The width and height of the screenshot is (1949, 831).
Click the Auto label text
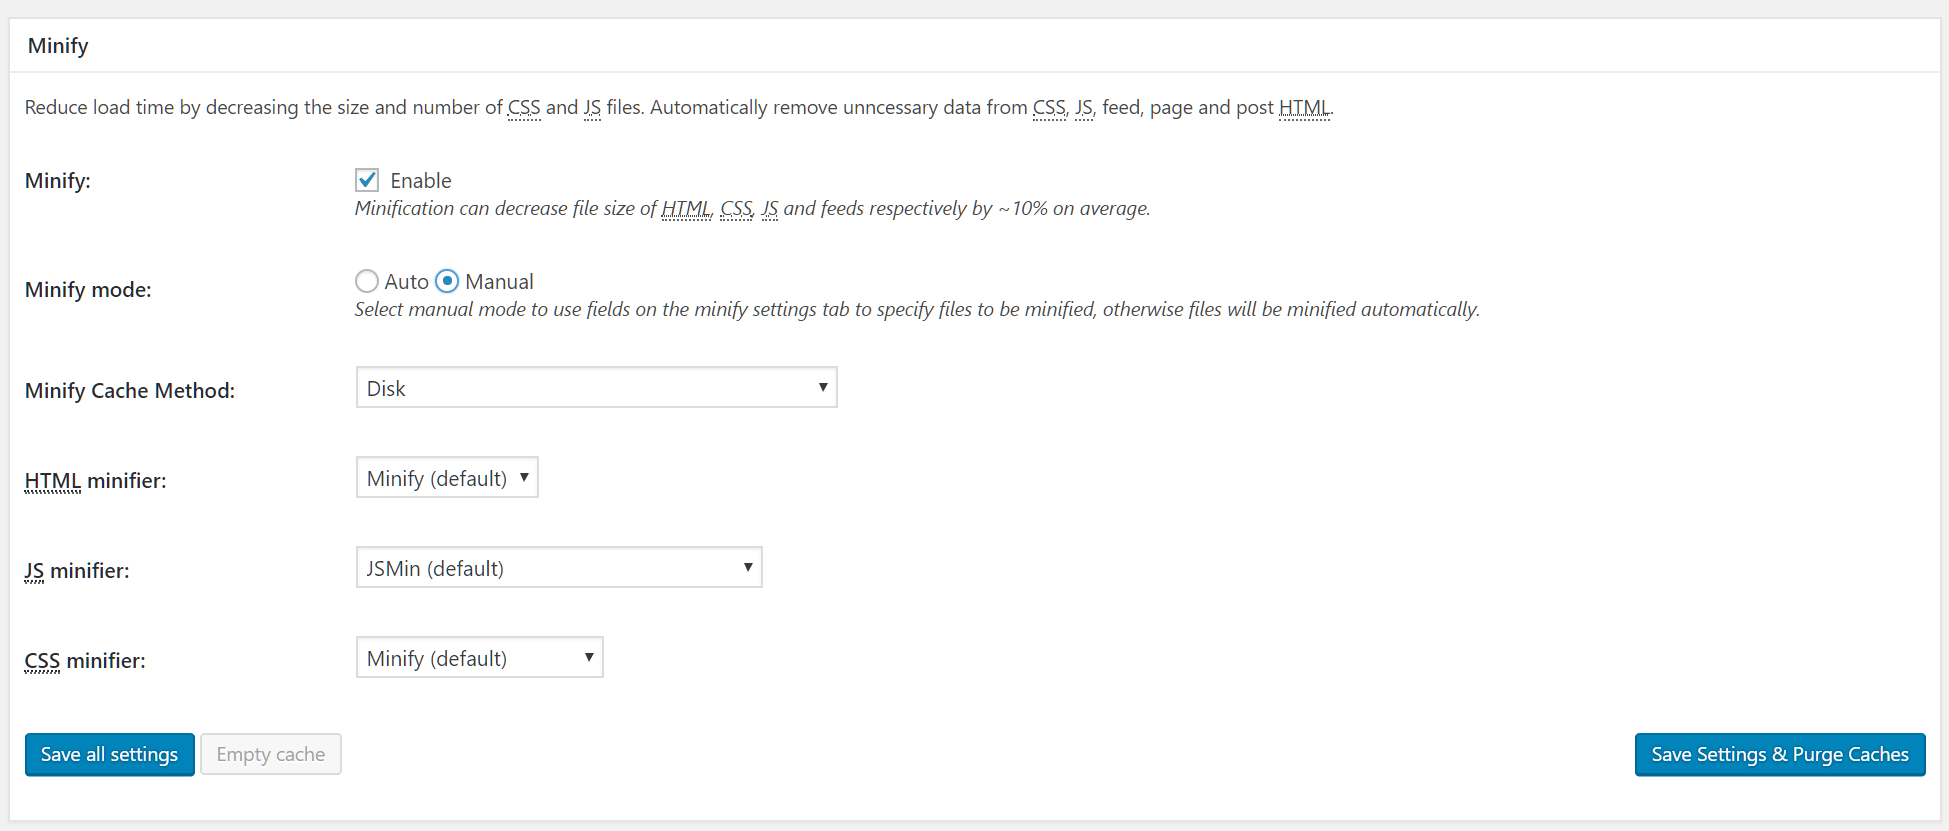[407, 282]
